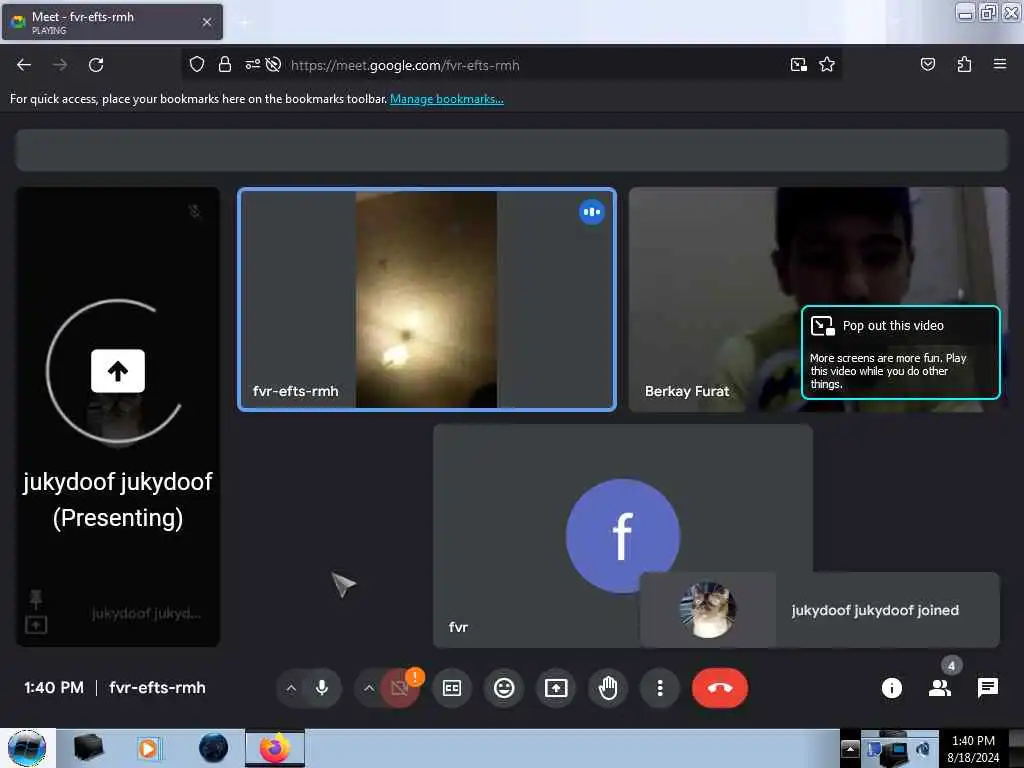Open the Windows Start button
Image resolution: width=1024 pixels, height=768 pixels.
tap(27, 748)
